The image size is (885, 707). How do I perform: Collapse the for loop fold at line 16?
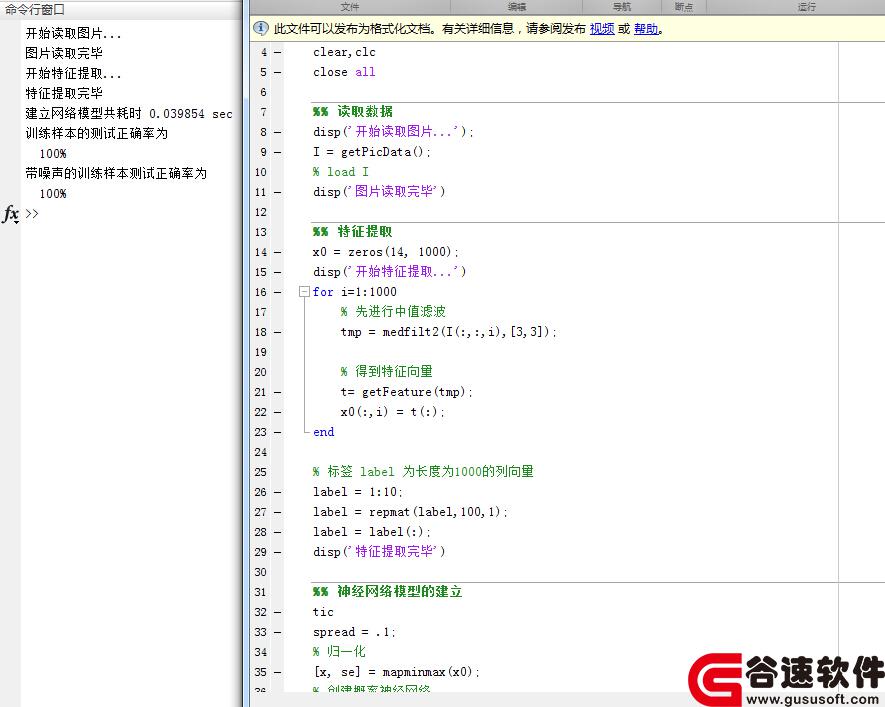pos(304,292)
